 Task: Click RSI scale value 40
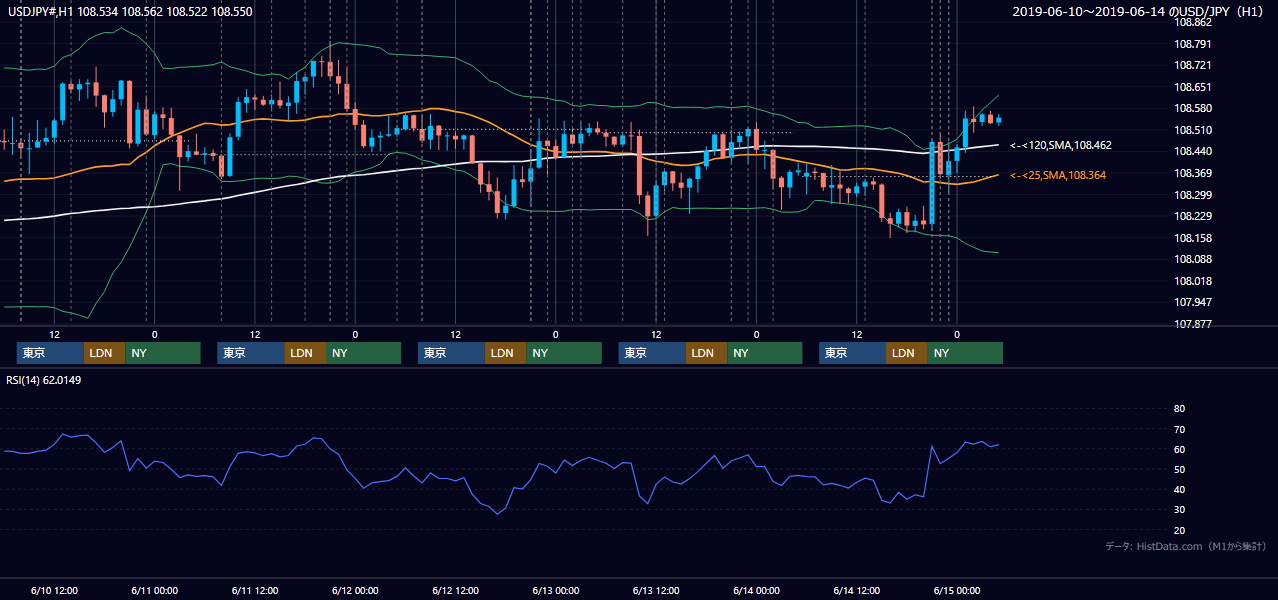[1179, 489]
